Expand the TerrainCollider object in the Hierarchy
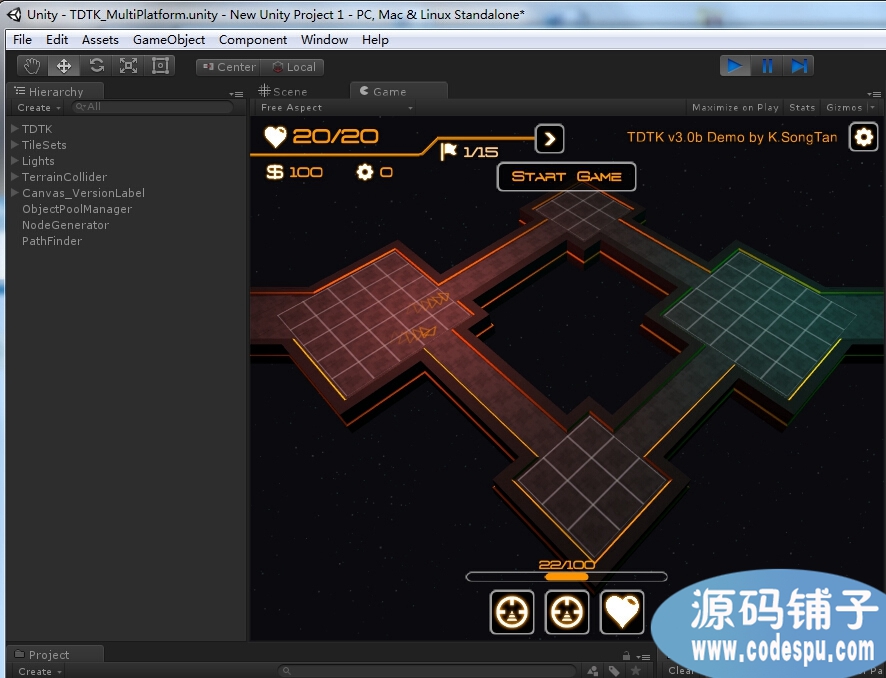 click(15, 177)
